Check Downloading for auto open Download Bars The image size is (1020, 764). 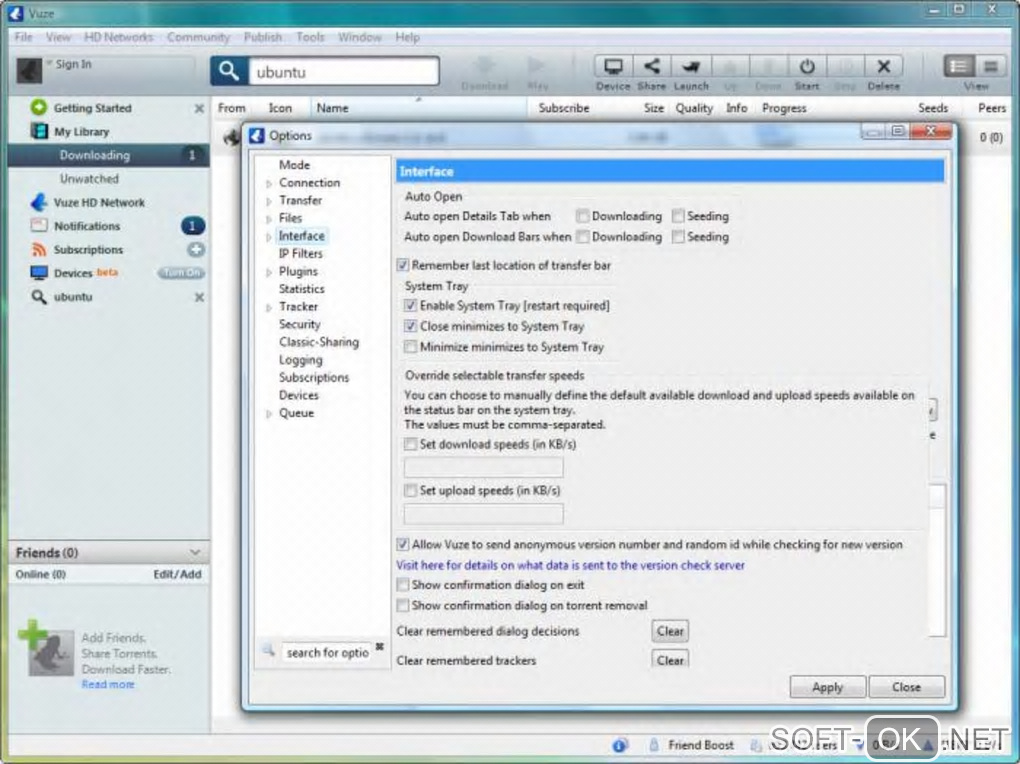pos(583,236)
